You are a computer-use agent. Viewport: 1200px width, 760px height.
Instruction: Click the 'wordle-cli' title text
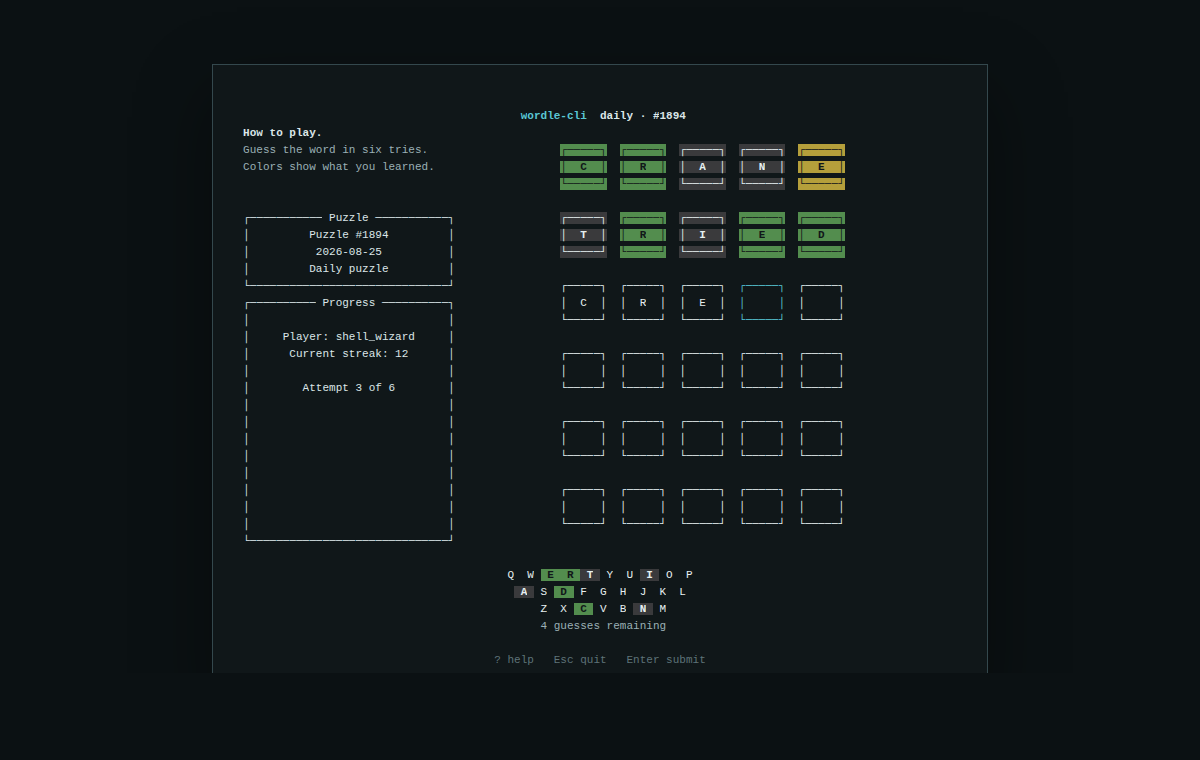[x=553, y=116]
